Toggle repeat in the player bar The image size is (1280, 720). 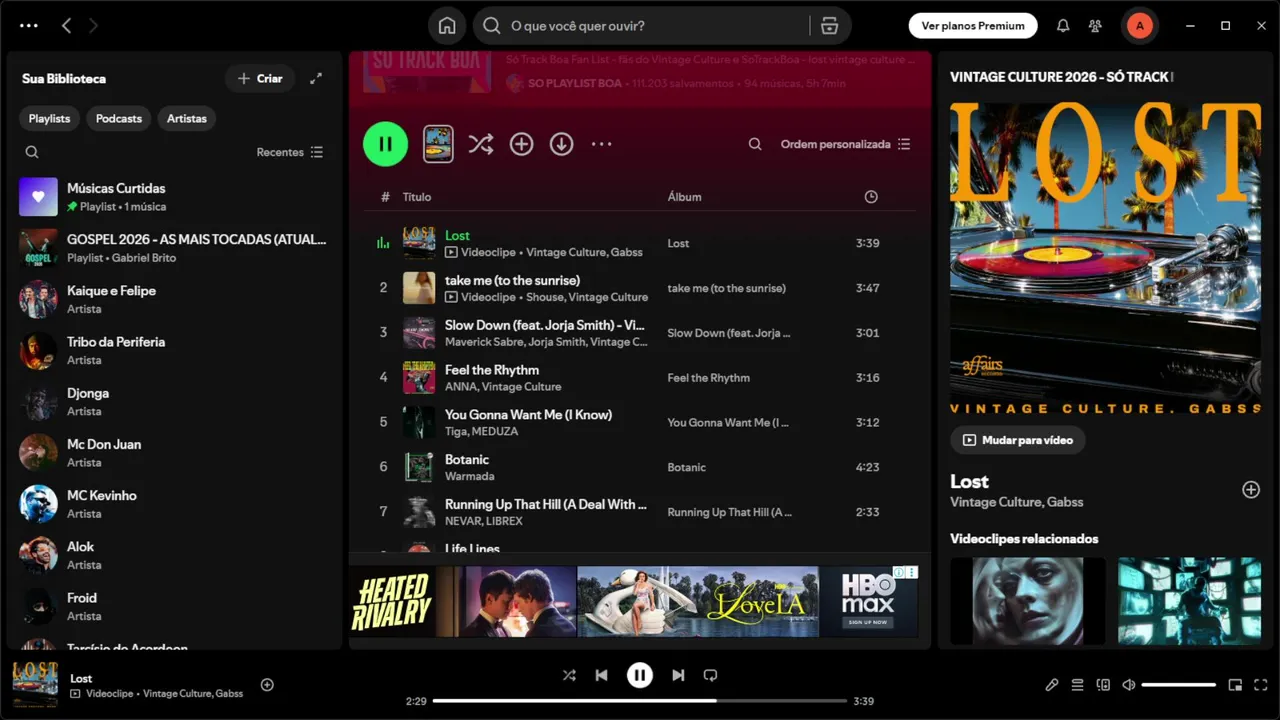click(x=710, y=675)
